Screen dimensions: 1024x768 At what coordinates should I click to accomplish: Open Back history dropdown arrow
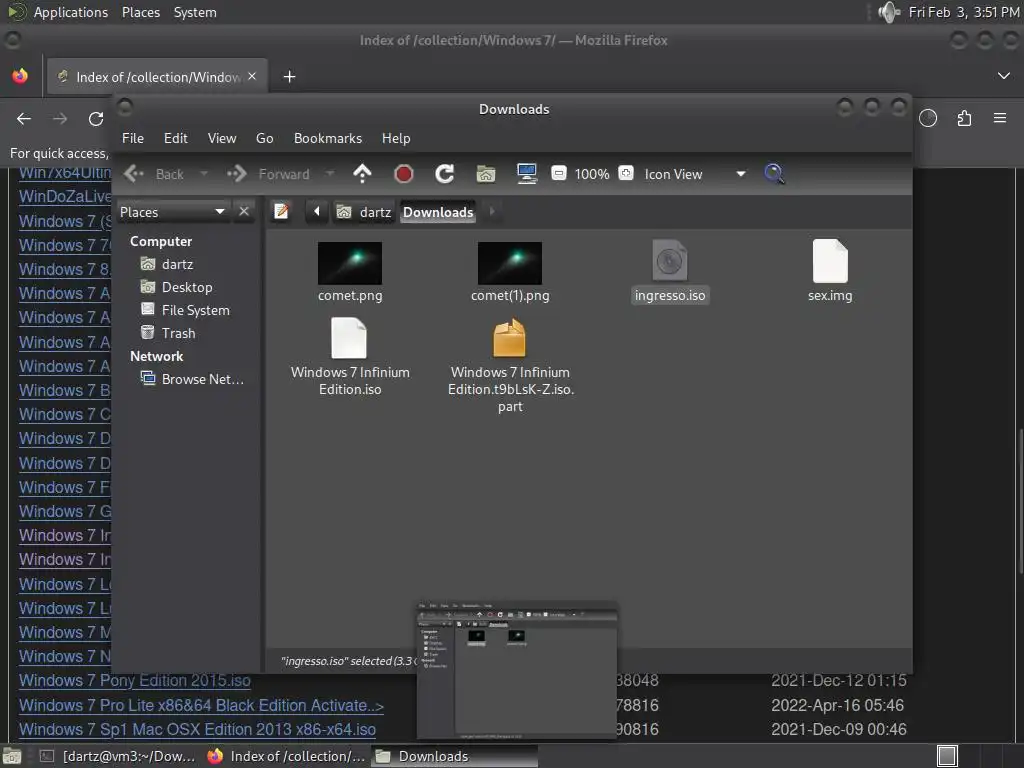[x=204, y=174]
